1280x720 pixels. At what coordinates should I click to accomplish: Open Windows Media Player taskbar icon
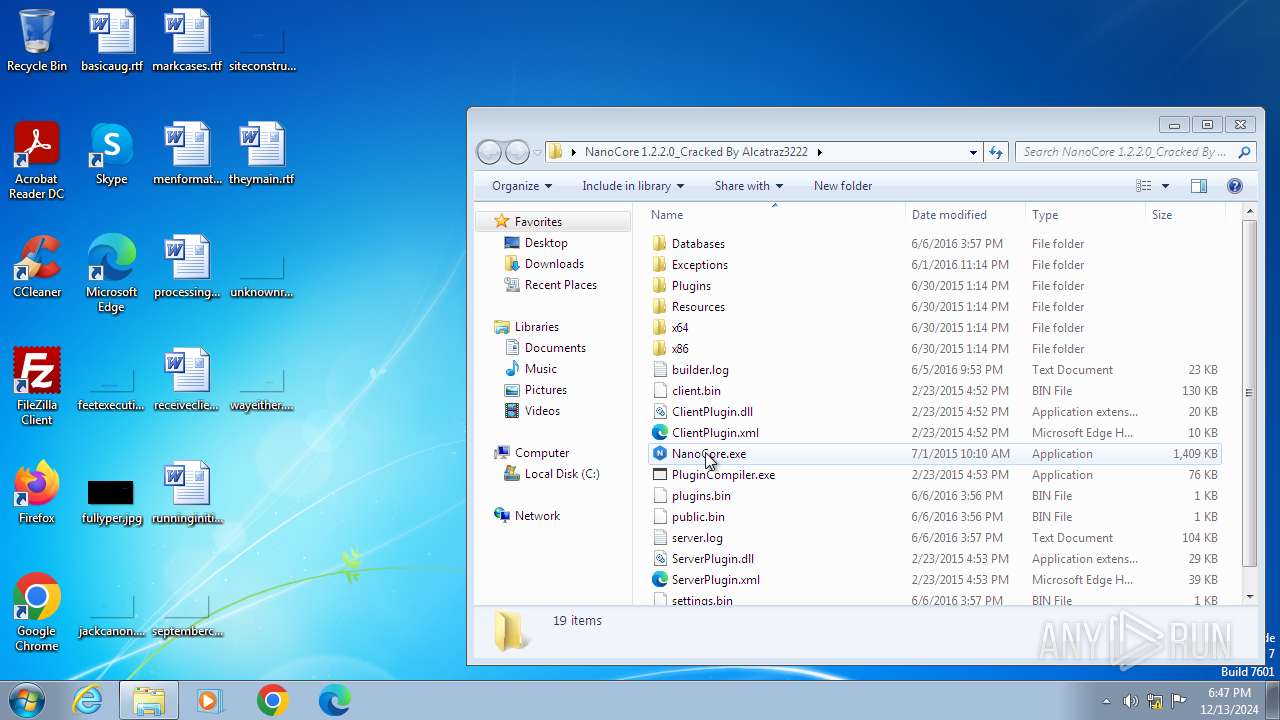click(209, 700)
